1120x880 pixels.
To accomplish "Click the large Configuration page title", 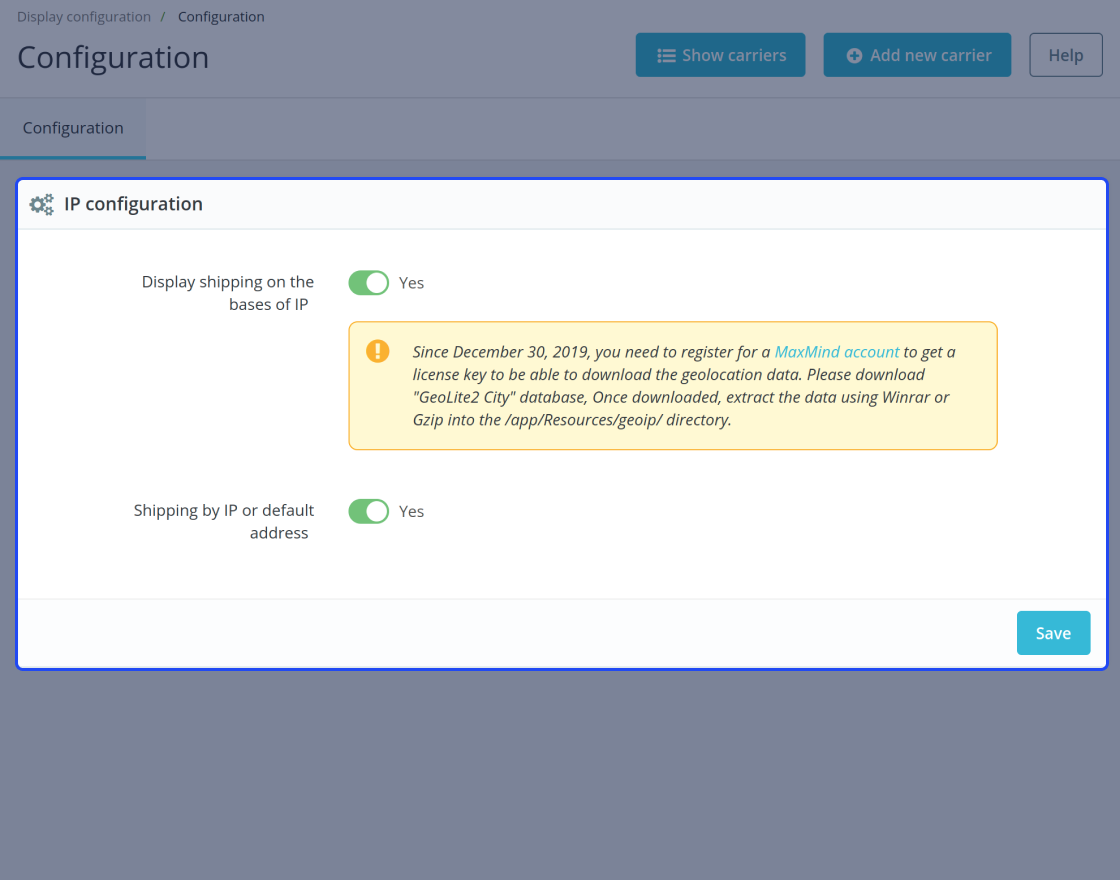I will point(113,57).
